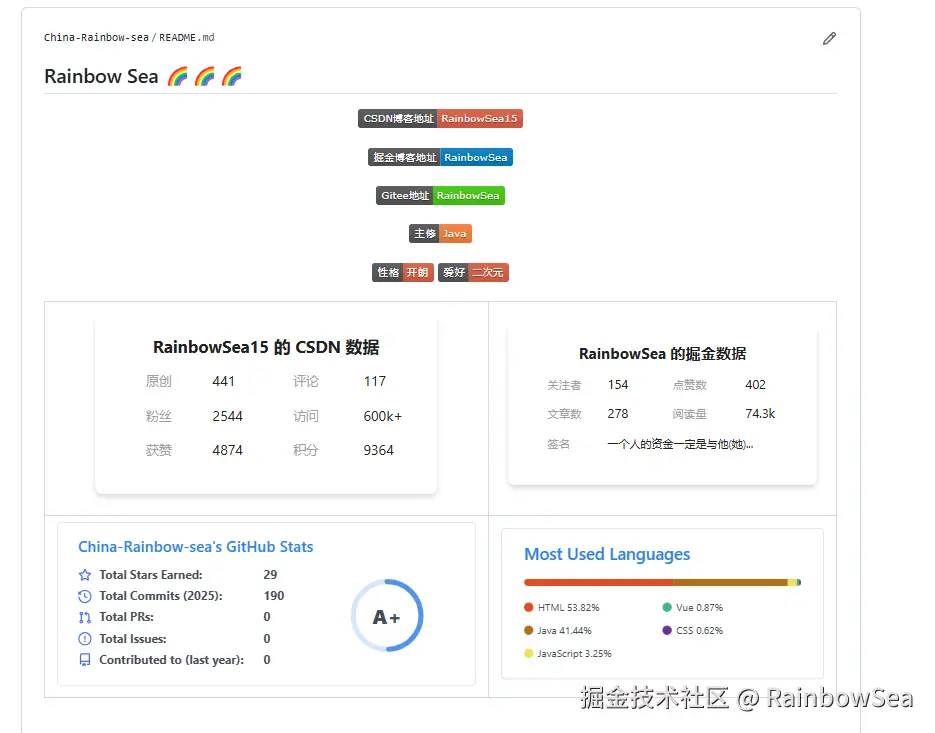Click the star icon beside Total Stars Earned
Viewport: 935px width, 733px height.
85,575
